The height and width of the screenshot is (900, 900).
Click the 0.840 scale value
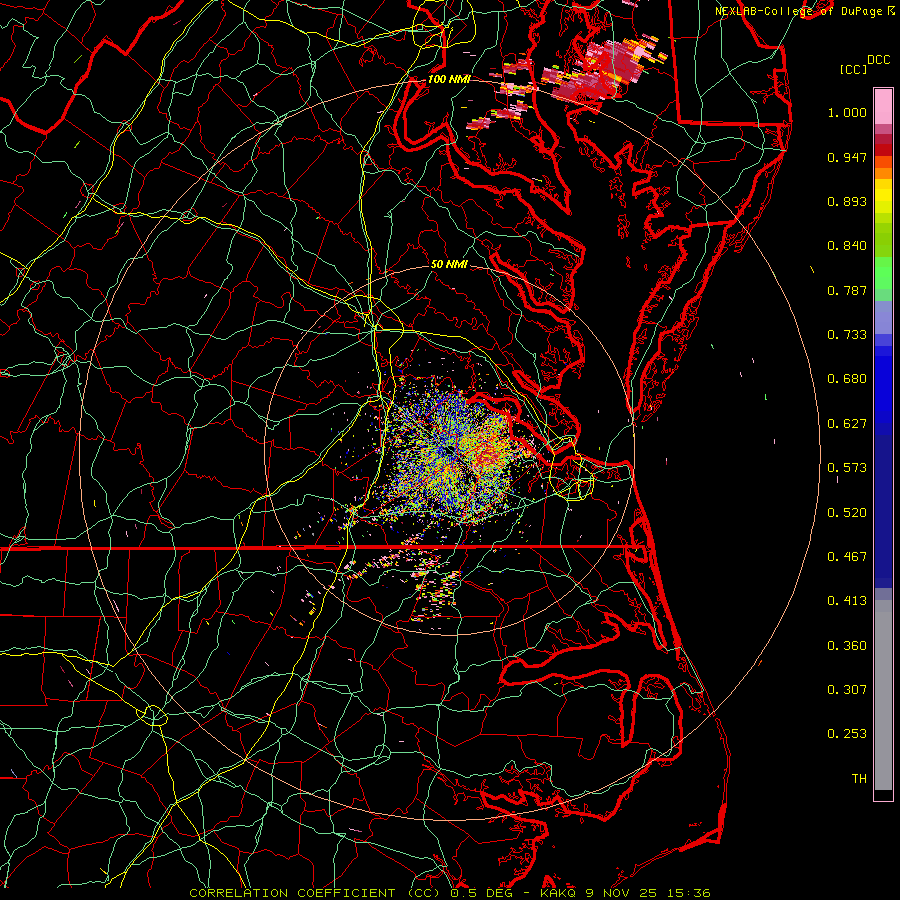tap(847, 246)
